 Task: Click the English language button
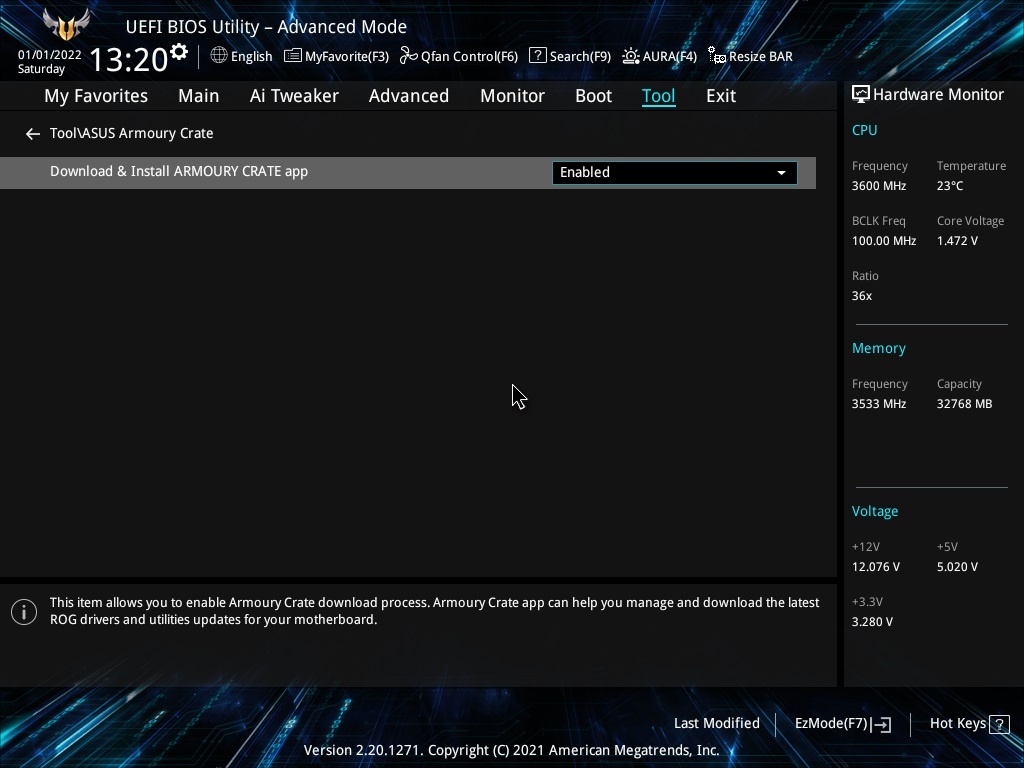click(x=251, y=56)
